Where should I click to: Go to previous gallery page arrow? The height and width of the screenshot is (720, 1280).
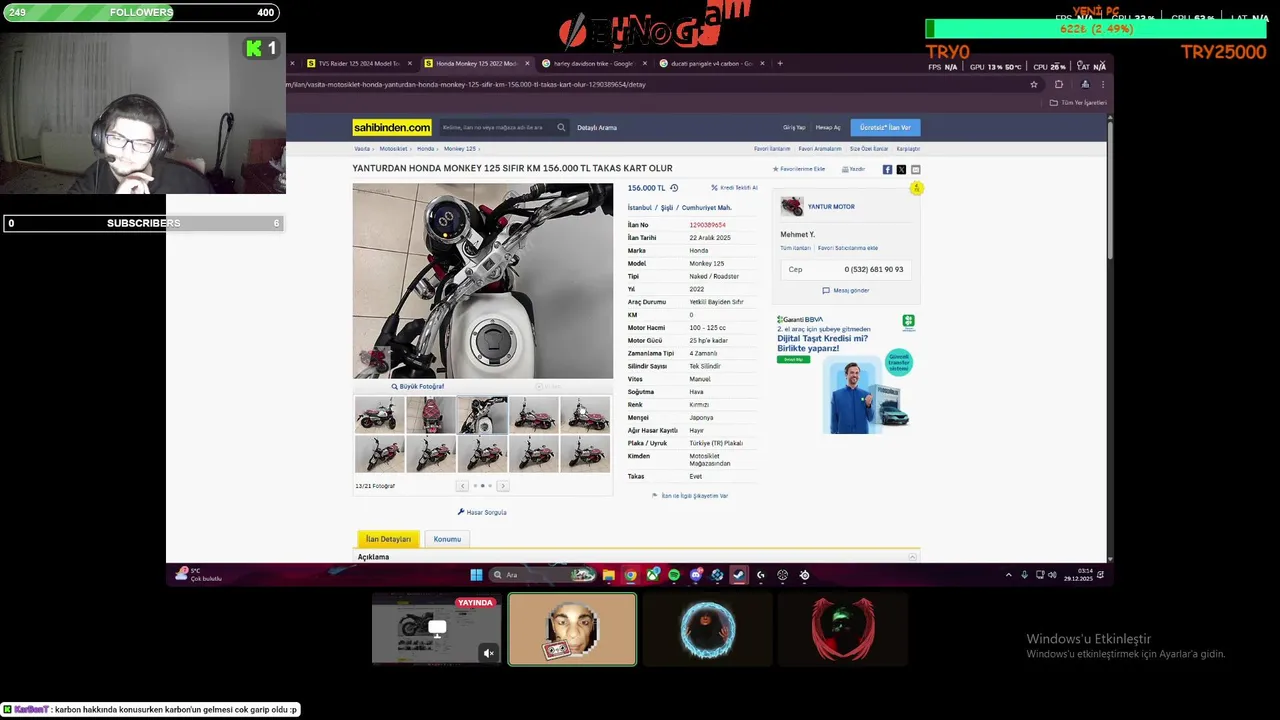[x=462, y=486]
